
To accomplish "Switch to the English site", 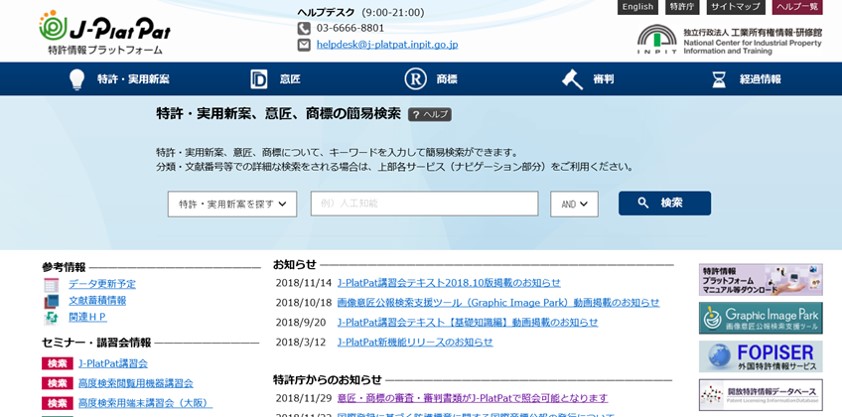I will point(637,7).
